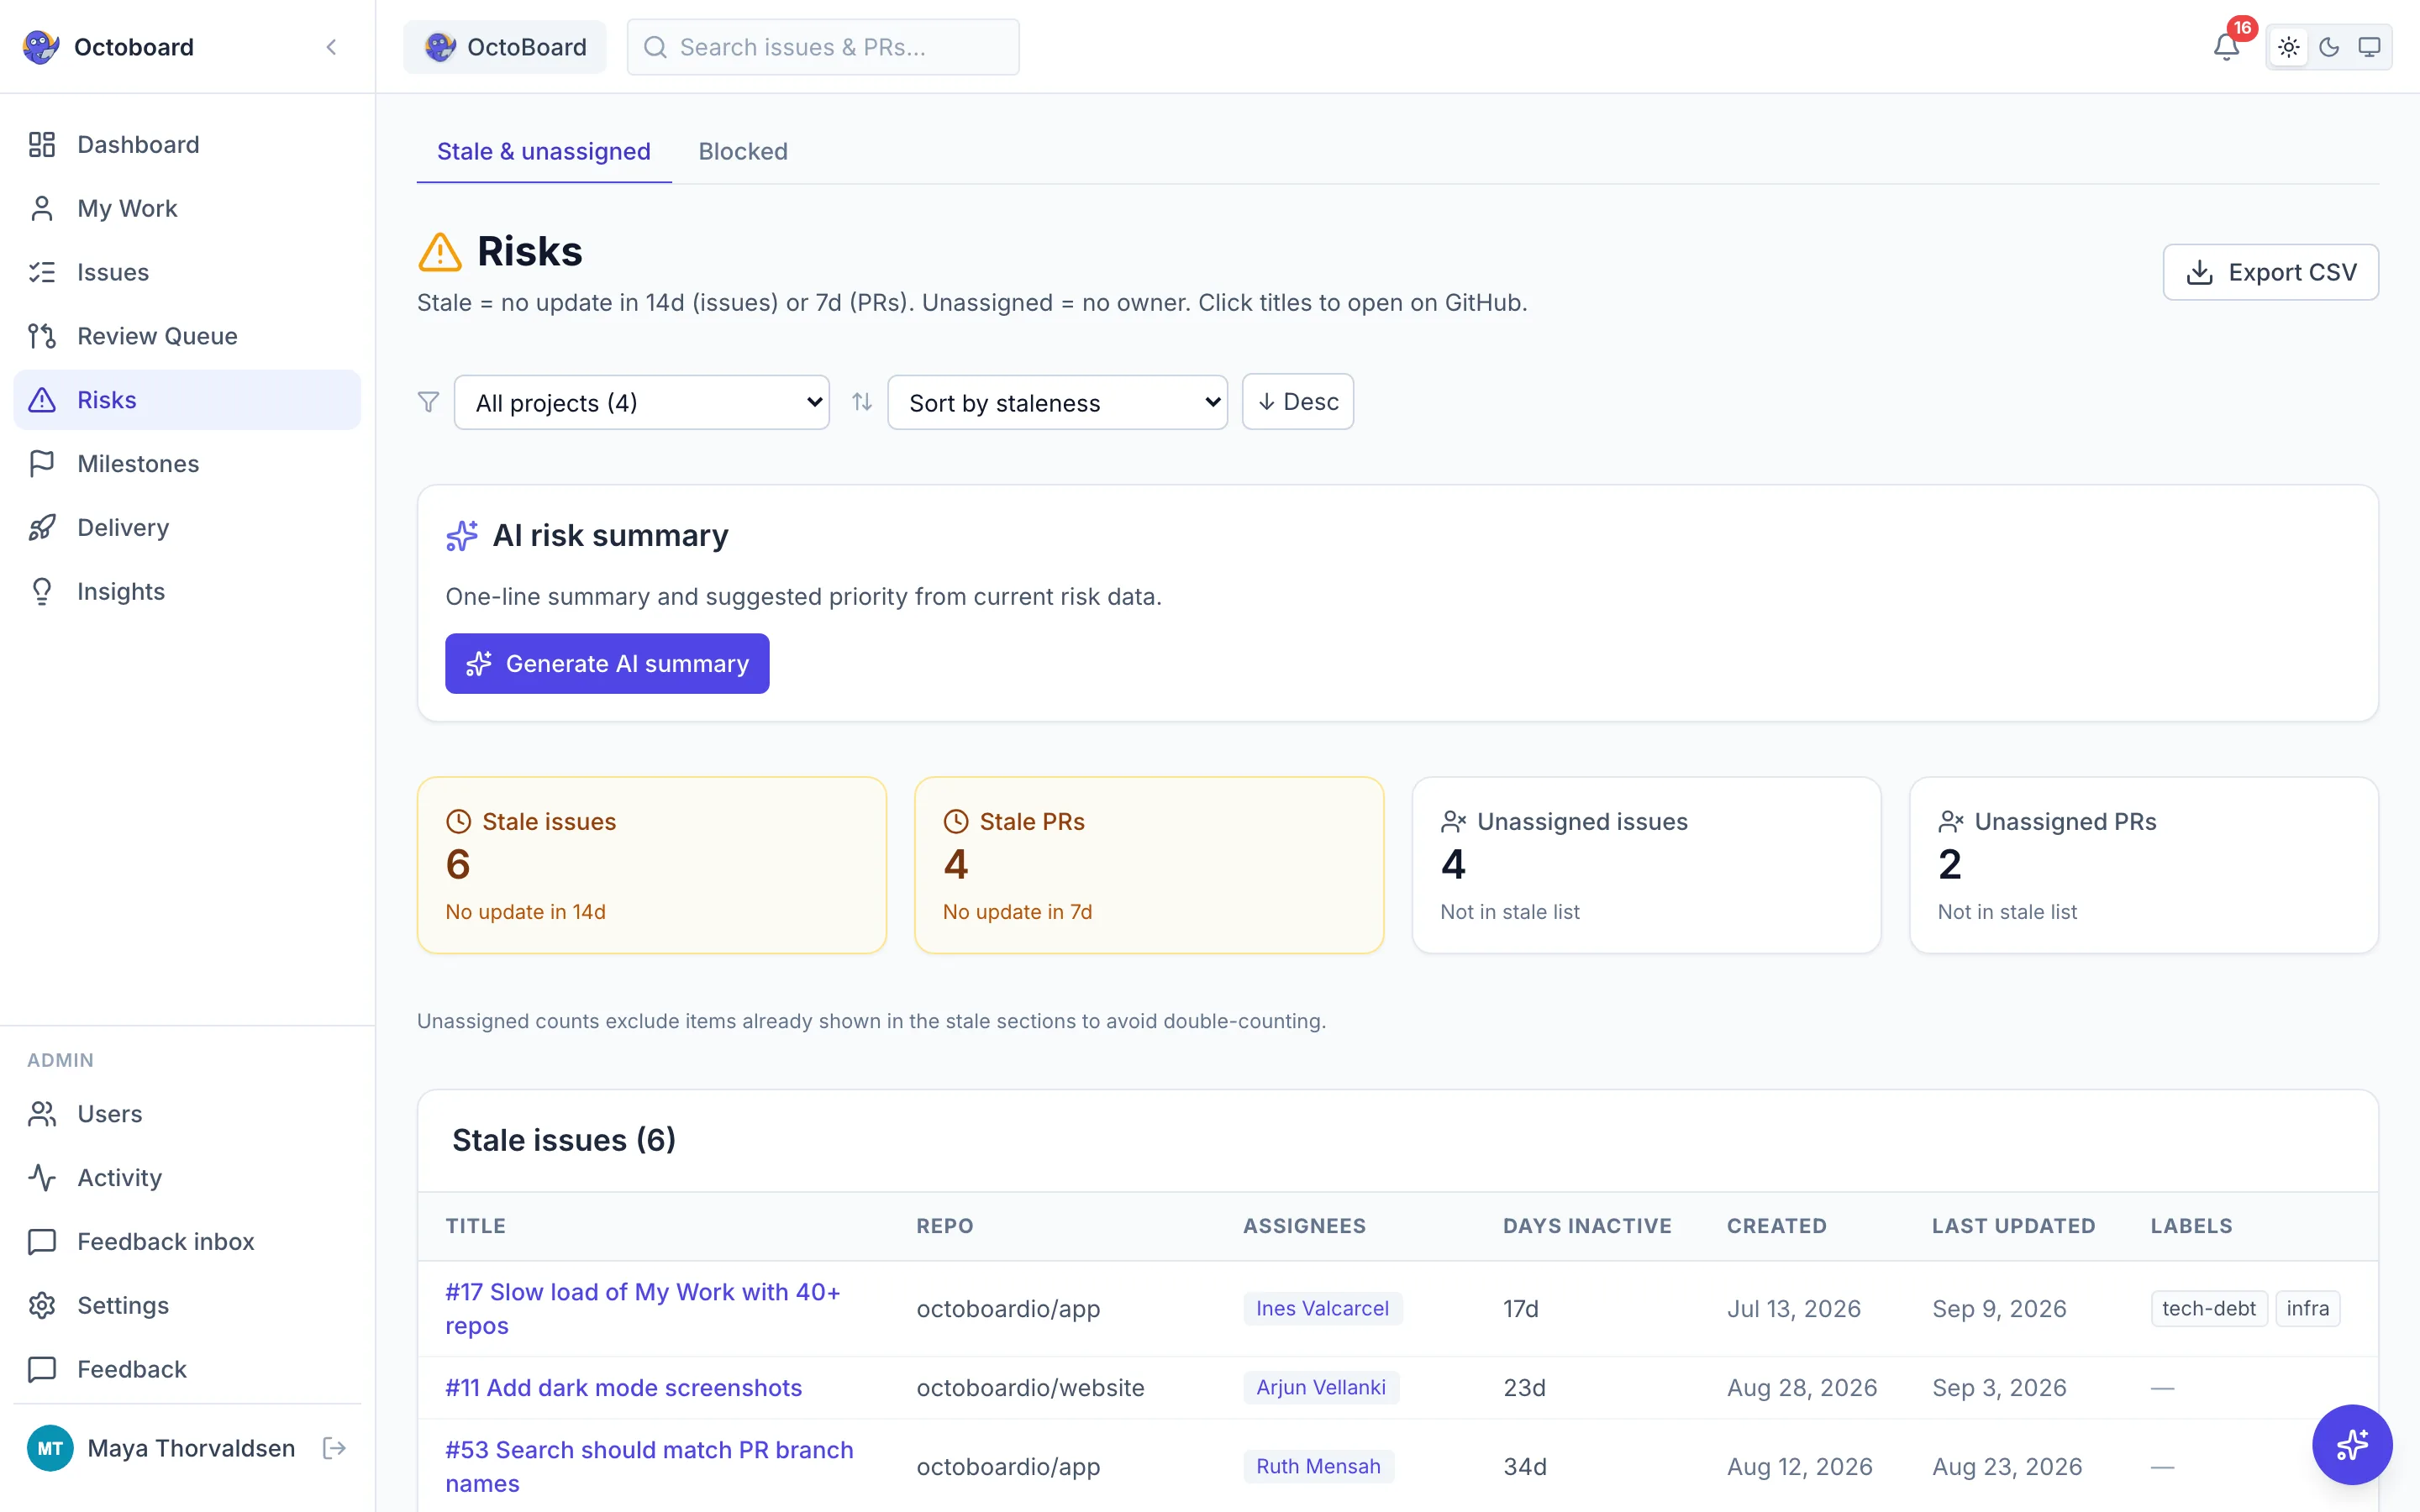Switch to dark theme moon icon
The width and height of the screenshot is (2420, 1512).
pyautogui.click(x=2328, y=47)
